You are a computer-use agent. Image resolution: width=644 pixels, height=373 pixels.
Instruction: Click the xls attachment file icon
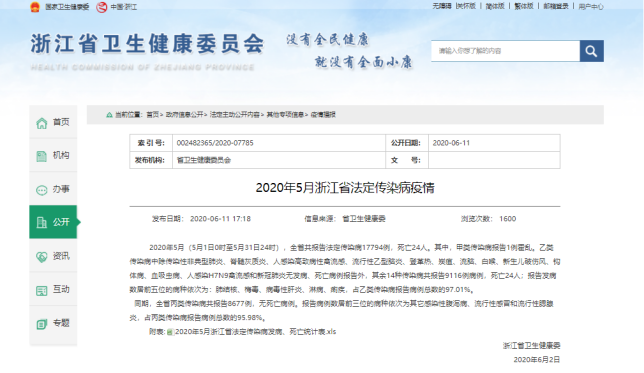(170, 332)
